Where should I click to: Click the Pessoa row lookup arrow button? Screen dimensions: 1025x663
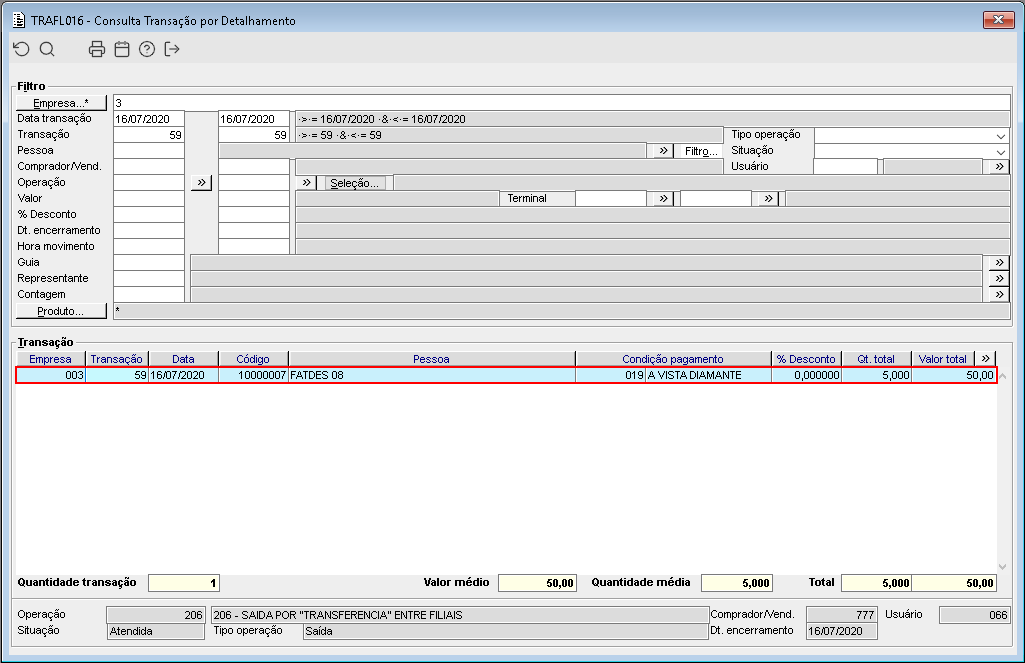pyautogui.click(x=663, y=151)
